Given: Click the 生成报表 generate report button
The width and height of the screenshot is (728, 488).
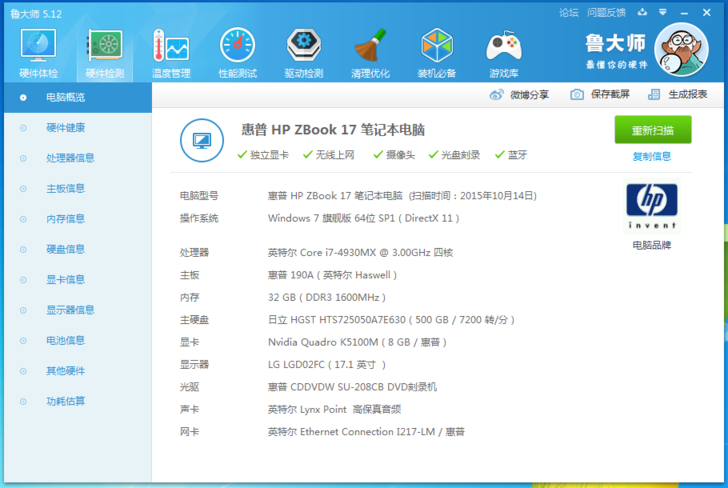Looking at the screenshot, I should click(x=678, y=94).
